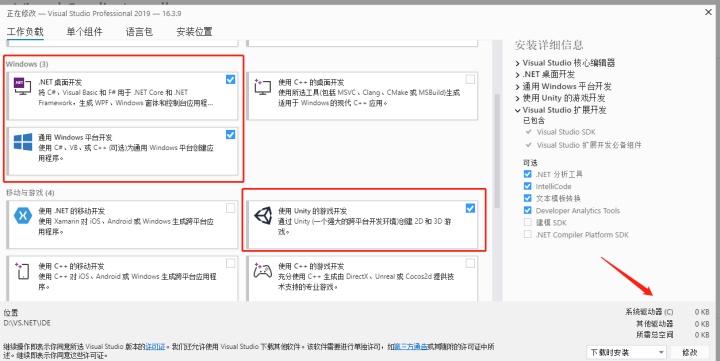Screen dimensions: 720x361
Task: Check the .NET Compiler Platform SDK option
Action: 528,234
